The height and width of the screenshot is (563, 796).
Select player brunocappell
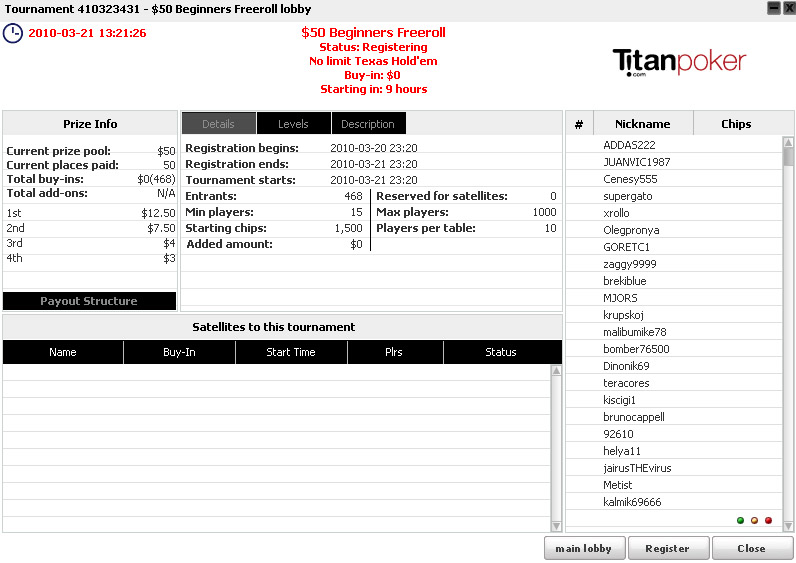pyautogui.click(x=674, y=417)
